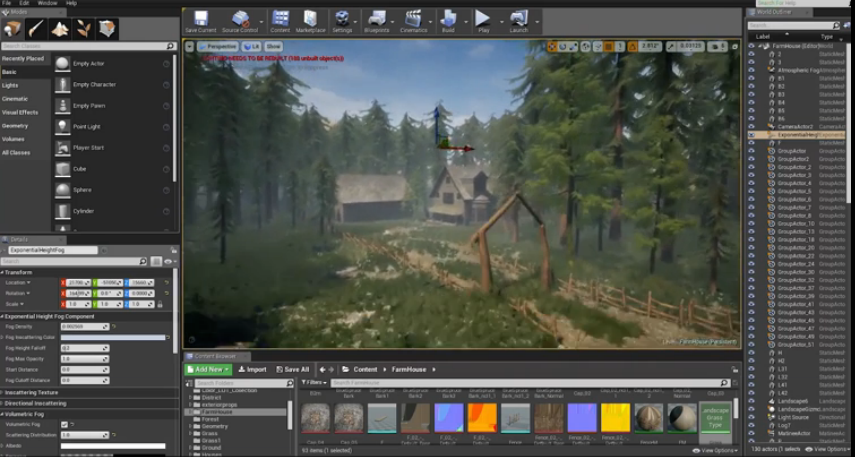Toggle Volumetric Fog checkbox
855x457 pixels.
[64, 424]
